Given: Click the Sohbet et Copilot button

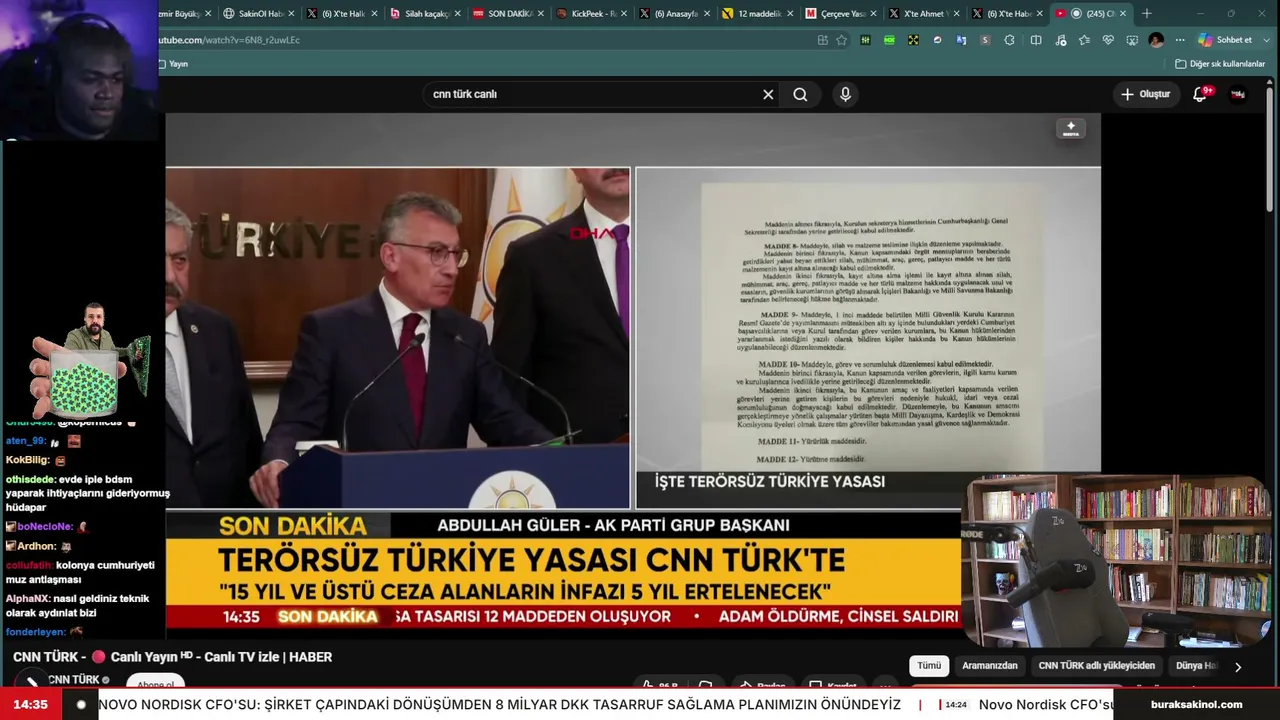Looking at the screenshot, I should coord(1226,40).
